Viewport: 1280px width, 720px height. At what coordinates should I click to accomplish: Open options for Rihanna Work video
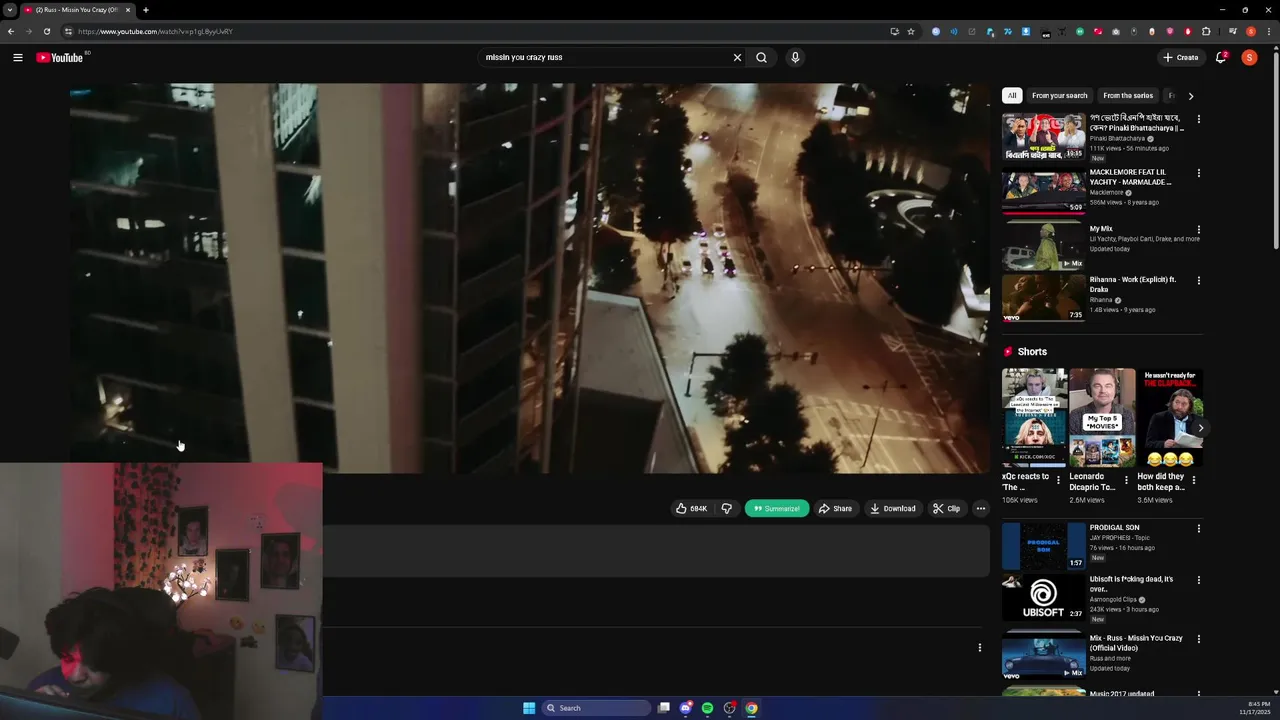click(1199, 281)
